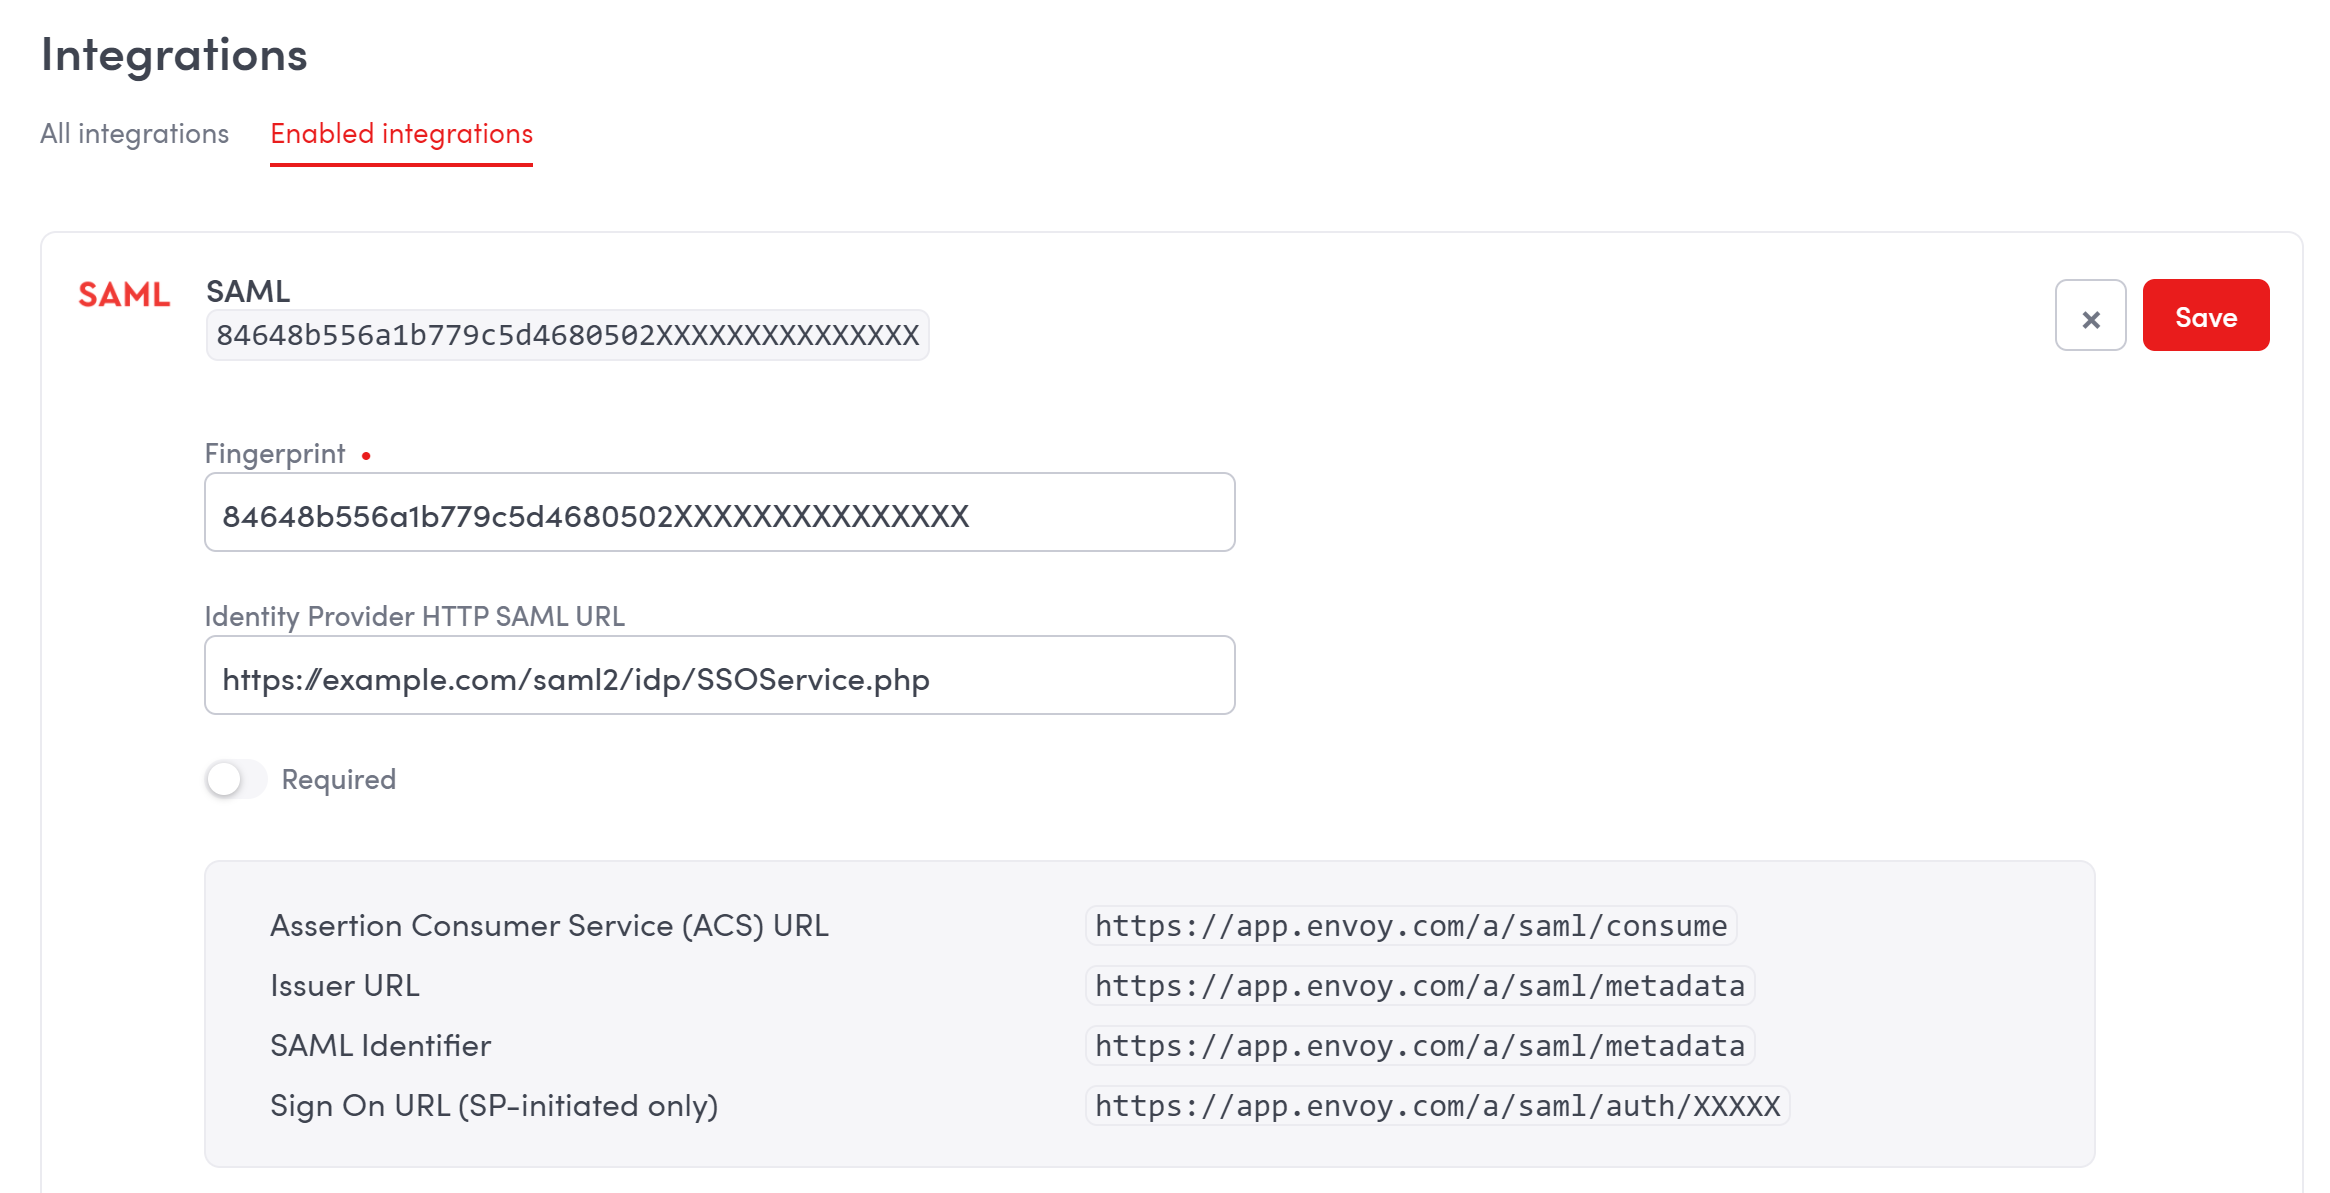Click the Assertion Consumer Service (ACS) URL label
The width and height of the screenshot is (2330, 1193).
[x=549, y=926]
